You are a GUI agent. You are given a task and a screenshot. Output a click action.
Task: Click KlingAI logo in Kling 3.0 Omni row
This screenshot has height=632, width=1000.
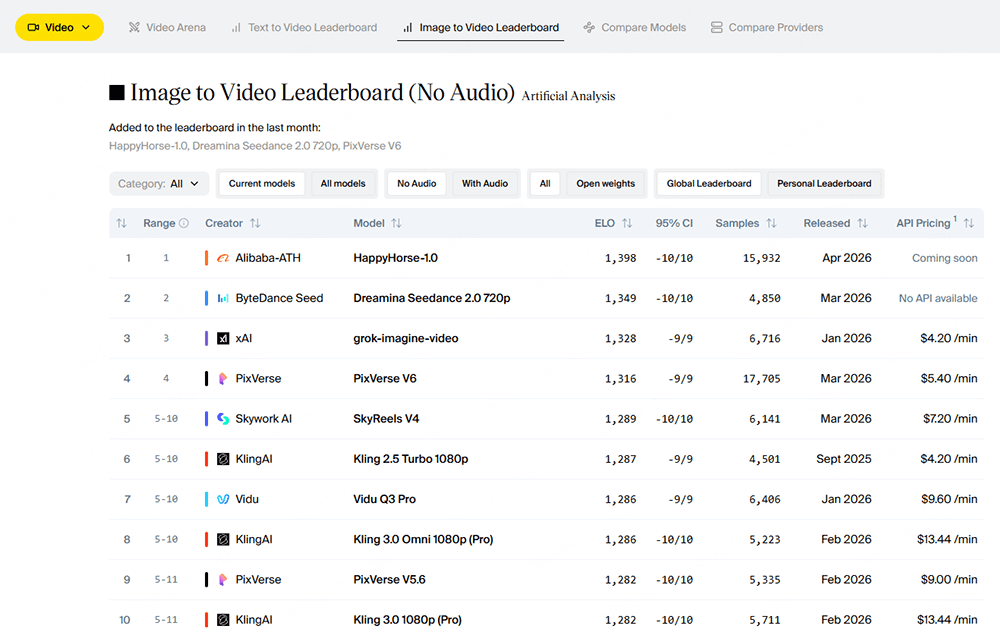223,540
